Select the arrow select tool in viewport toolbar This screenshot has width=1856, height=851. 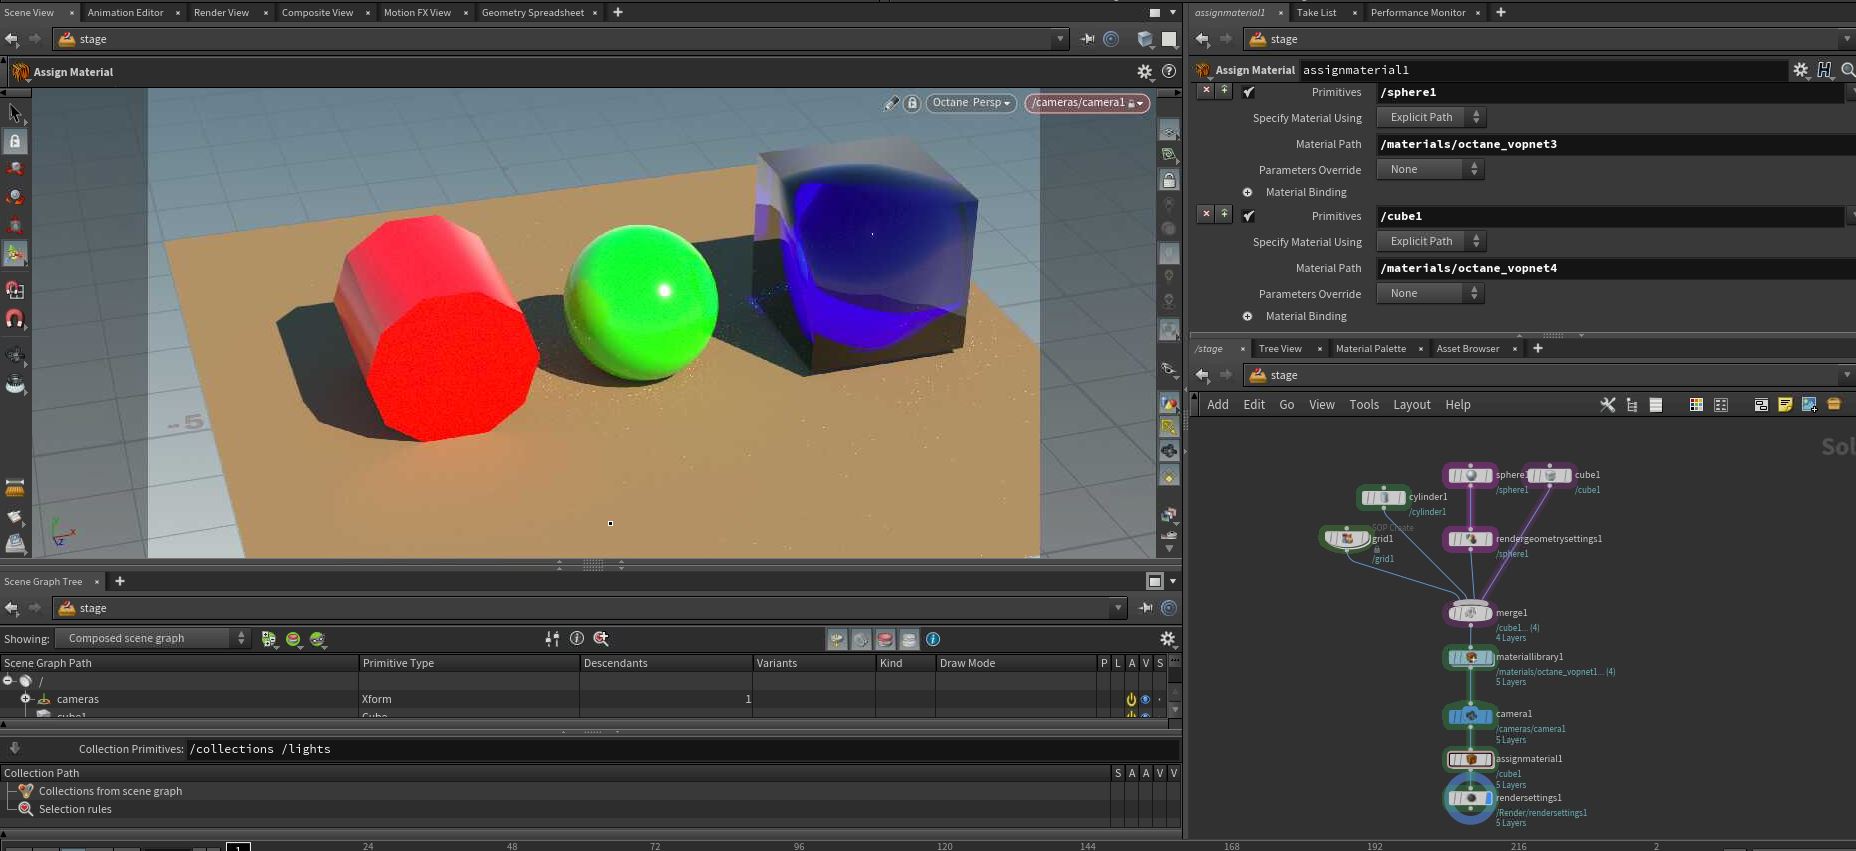tap(15, 113)
